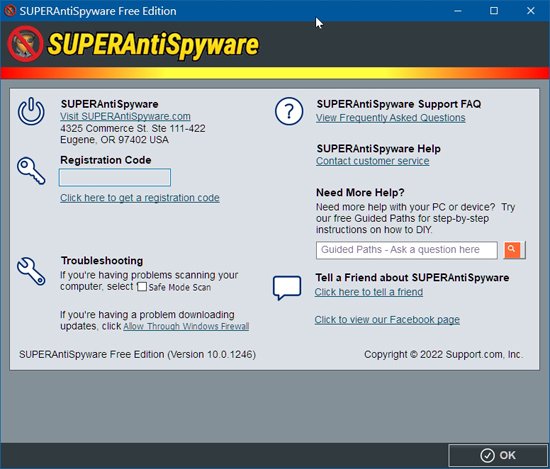Click the wrench Troubleshooting icon
The width and height of the screenshot is (550, 469).
click(x=31, y=271)
